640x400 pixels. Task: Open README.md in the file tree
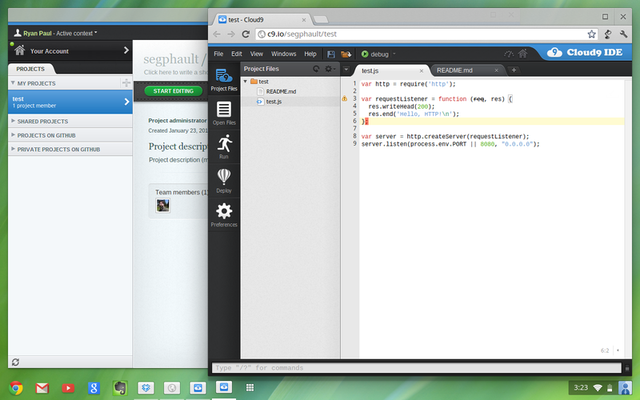(281, 91)
